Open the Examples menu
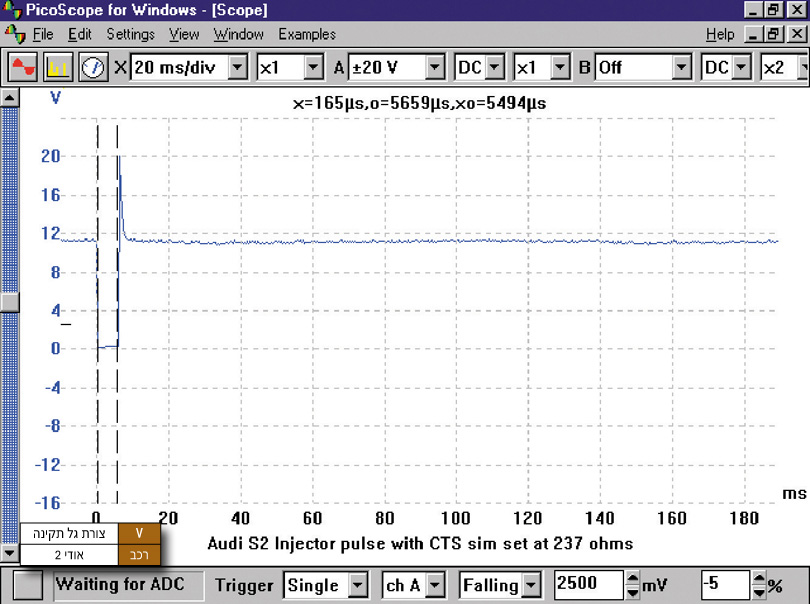 pos(307,34)
